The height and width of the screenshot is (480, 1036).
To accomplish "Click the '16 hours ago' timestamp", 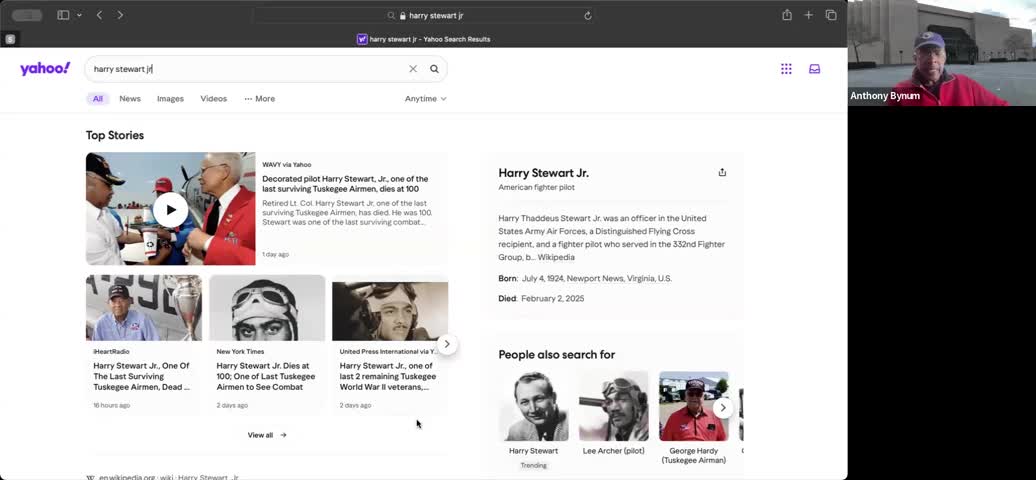I will [112, 405].
